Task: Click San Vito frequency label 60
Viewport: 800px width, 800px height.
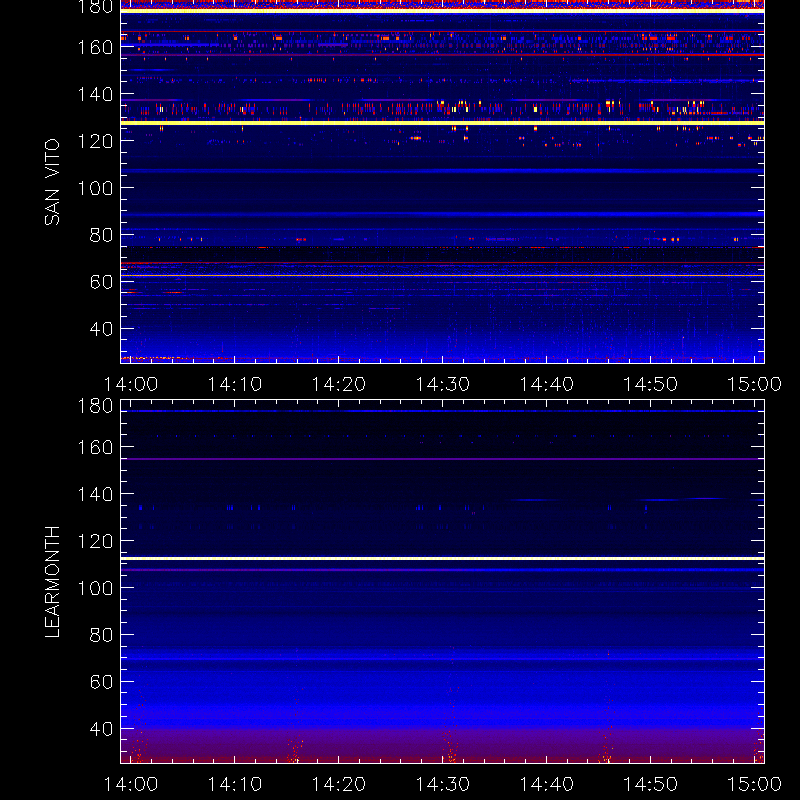Action: click(101, 282)
